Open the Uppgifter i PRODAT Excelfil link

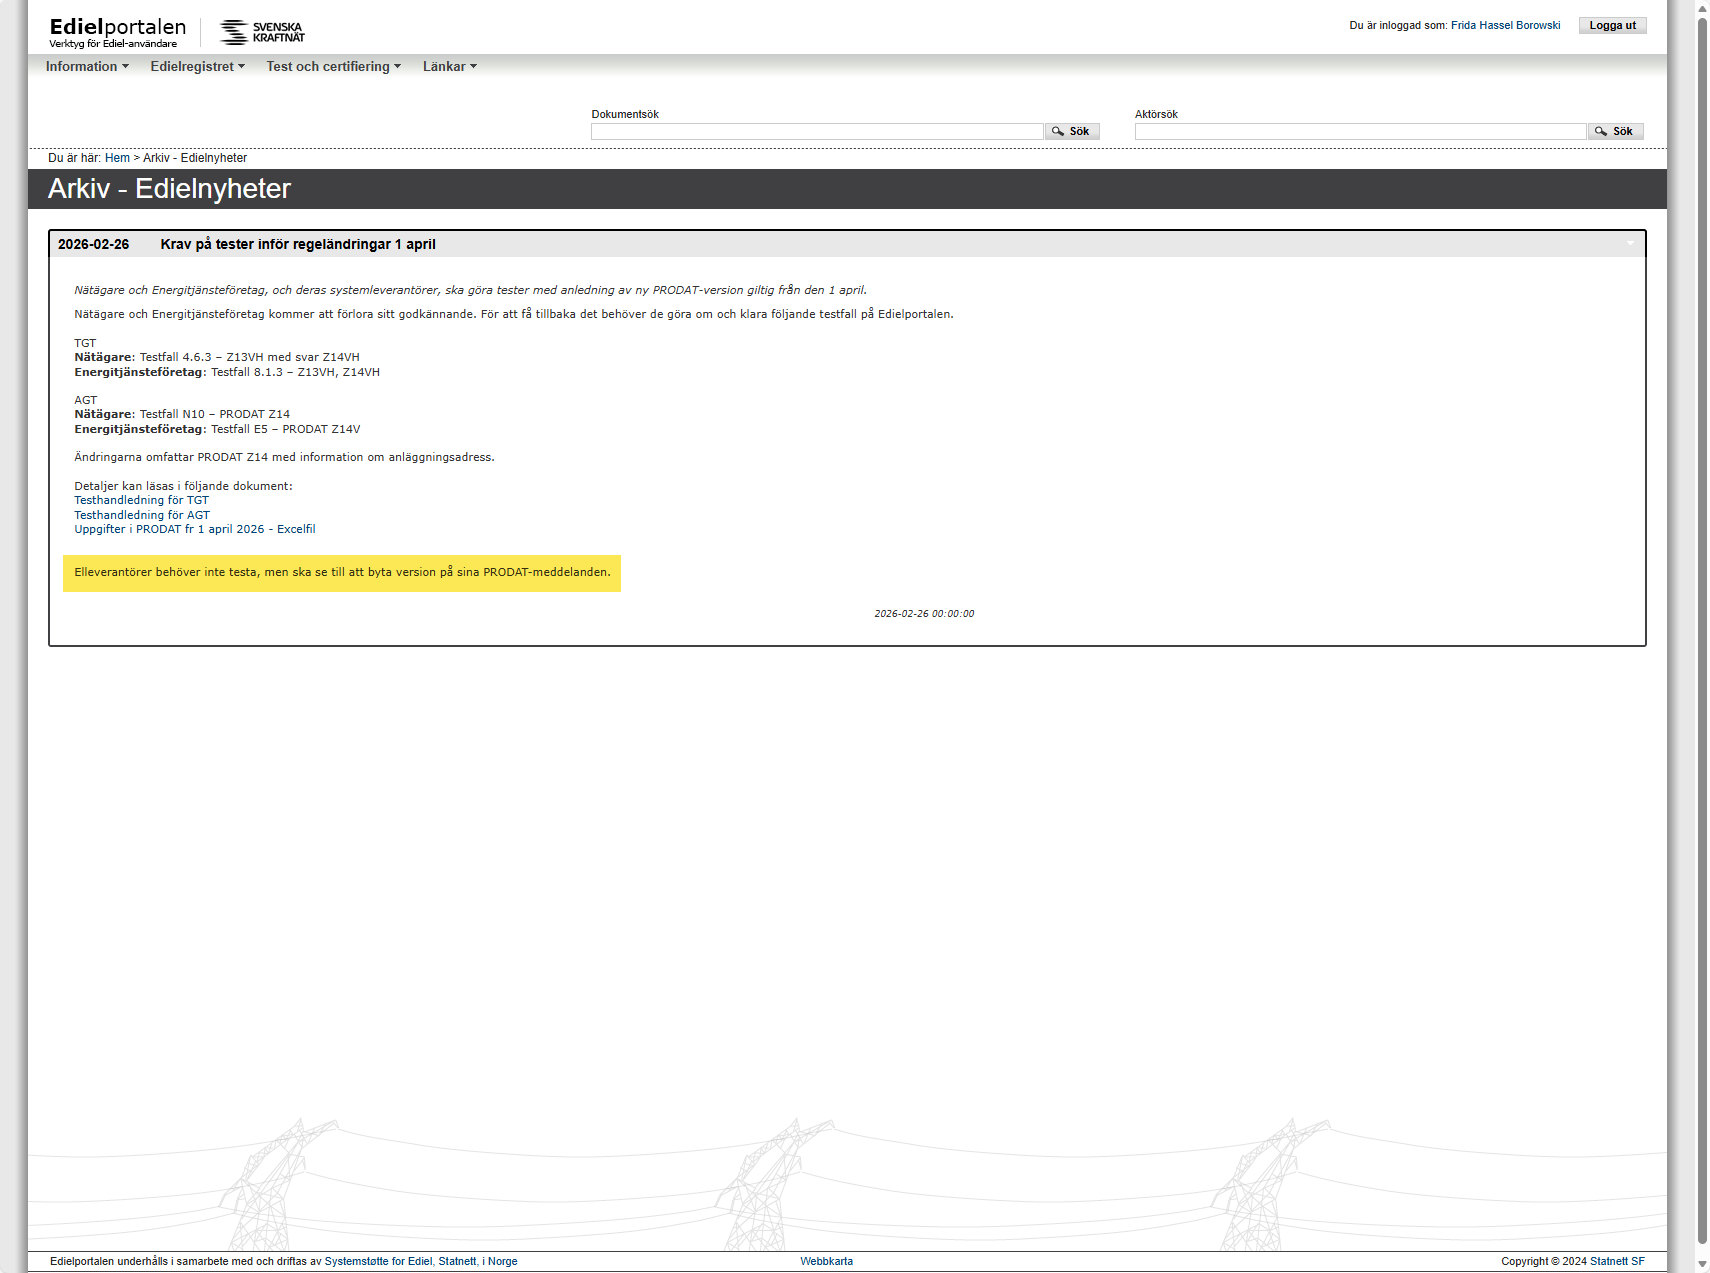(x=195, y=530)
